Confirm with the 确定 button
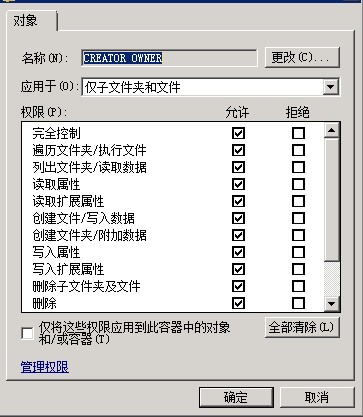 pyautogui.click(x=236, y=397)
